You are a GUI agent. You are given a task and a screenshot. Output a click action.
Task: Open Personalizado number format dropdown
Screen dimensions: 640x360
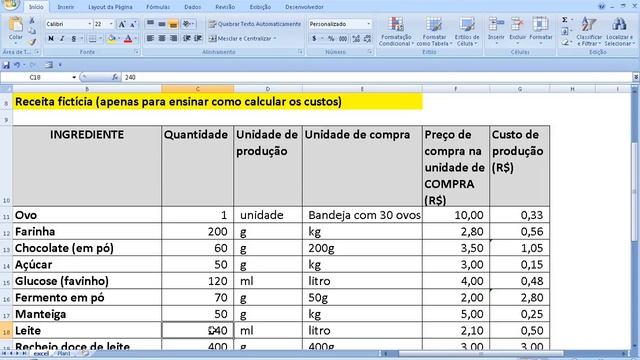369,24
